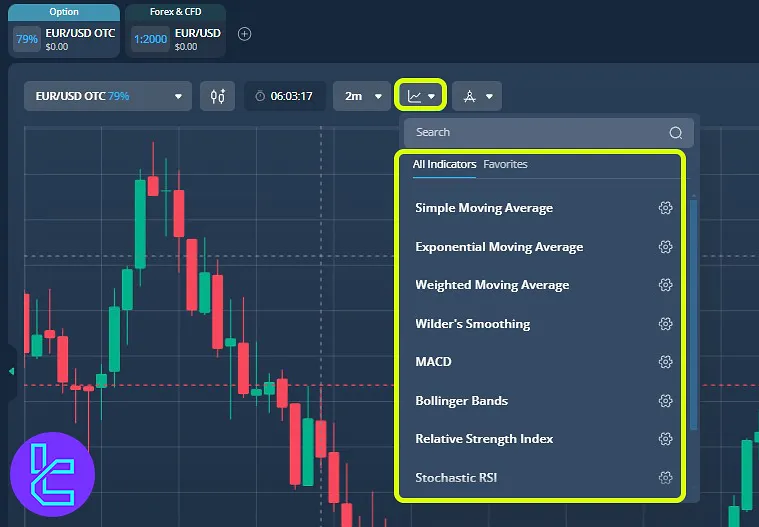Image resolution: width=759 pixels, height=527 pixels.
Task: Click the 06:03:17 timer display
Action: (x=285, y=96)
